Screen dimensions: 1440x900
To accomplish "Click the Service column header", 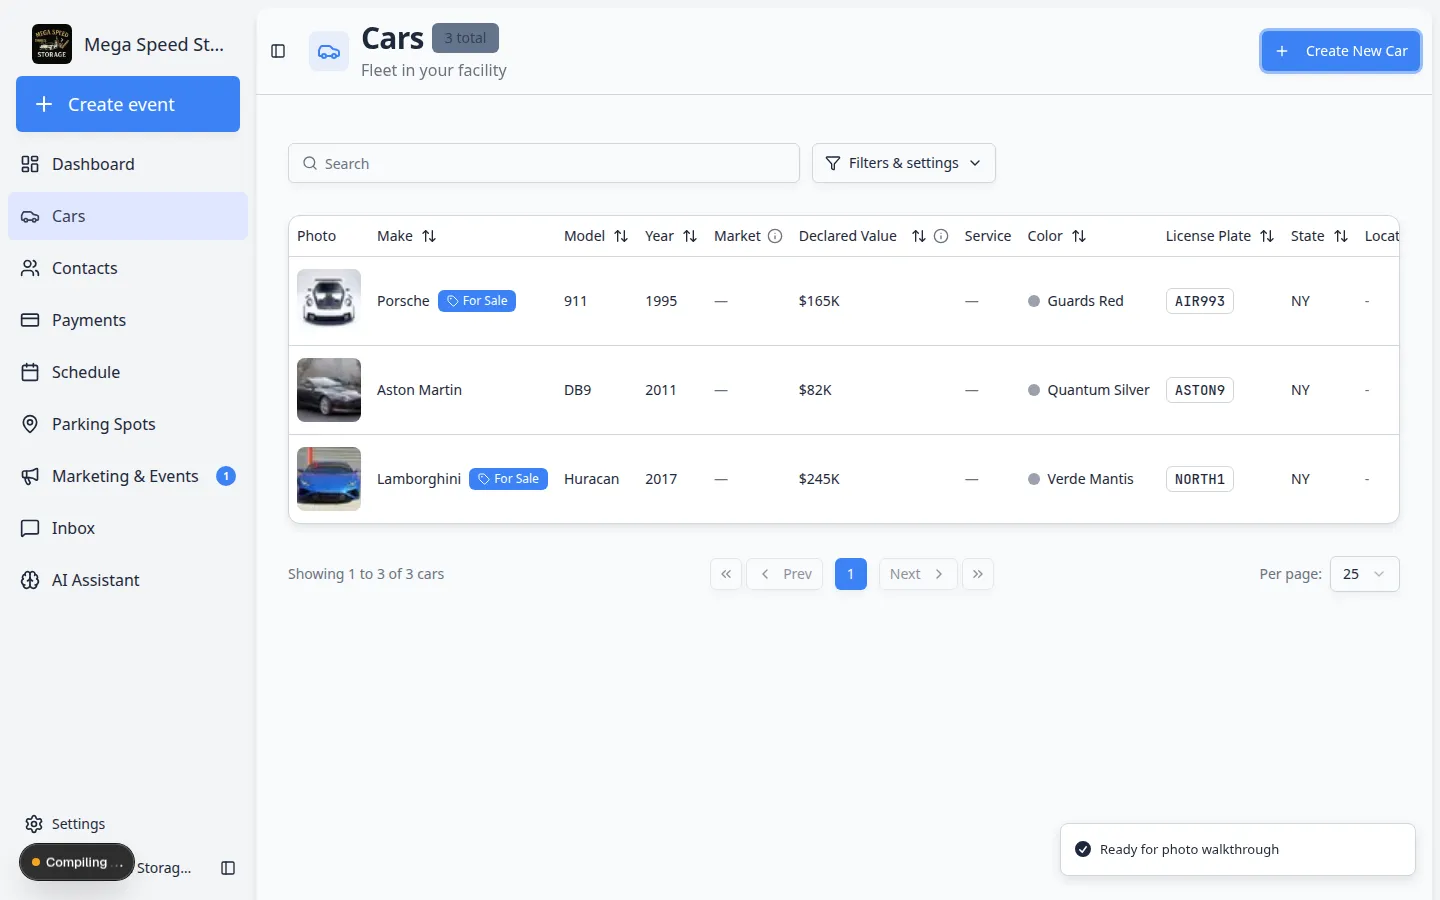I will click(988, 236).
